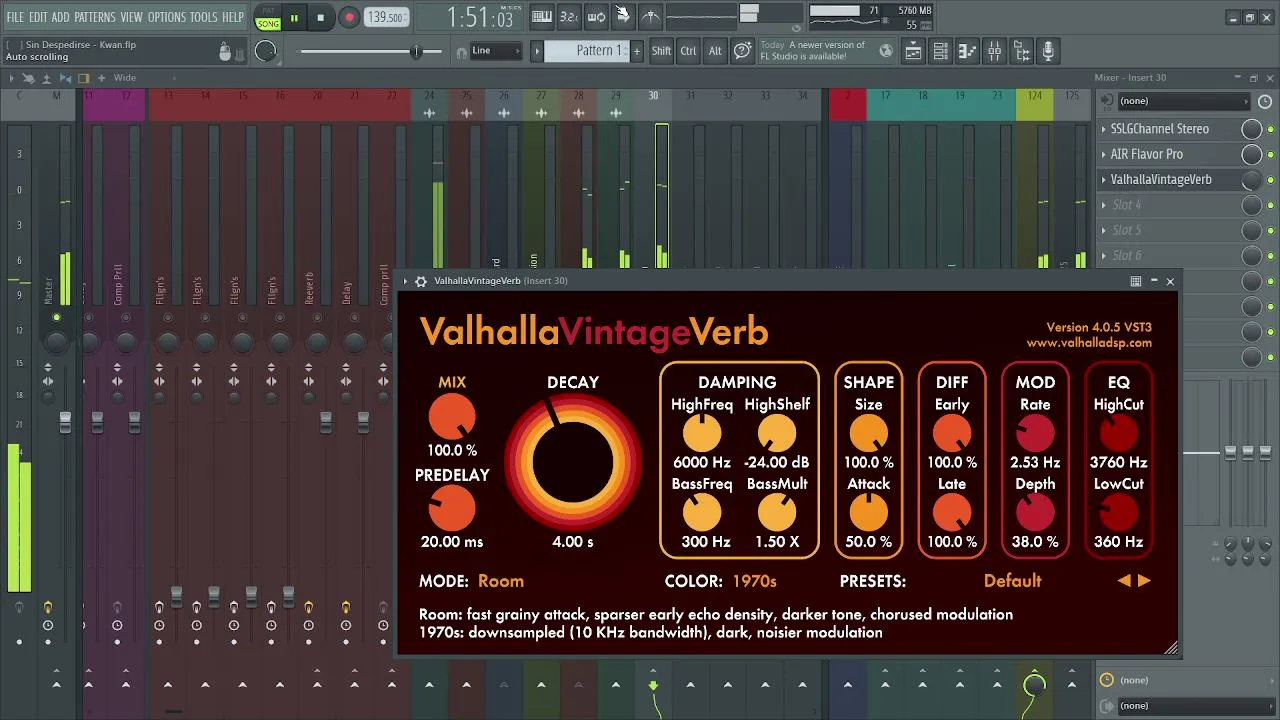Click the metronome icon
Screen dimensions: 1280x720
(650, 16)
